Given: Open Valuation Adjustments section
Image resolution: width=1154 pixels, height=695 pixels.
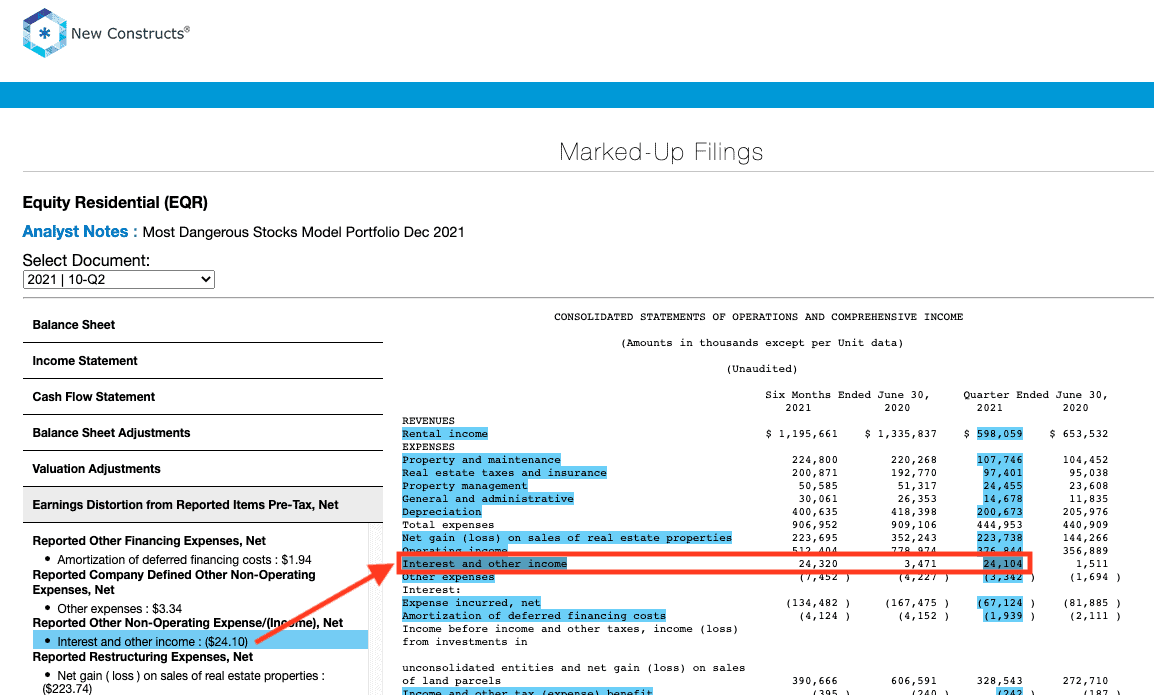Looking at the screenshot, I should [202, 469].
